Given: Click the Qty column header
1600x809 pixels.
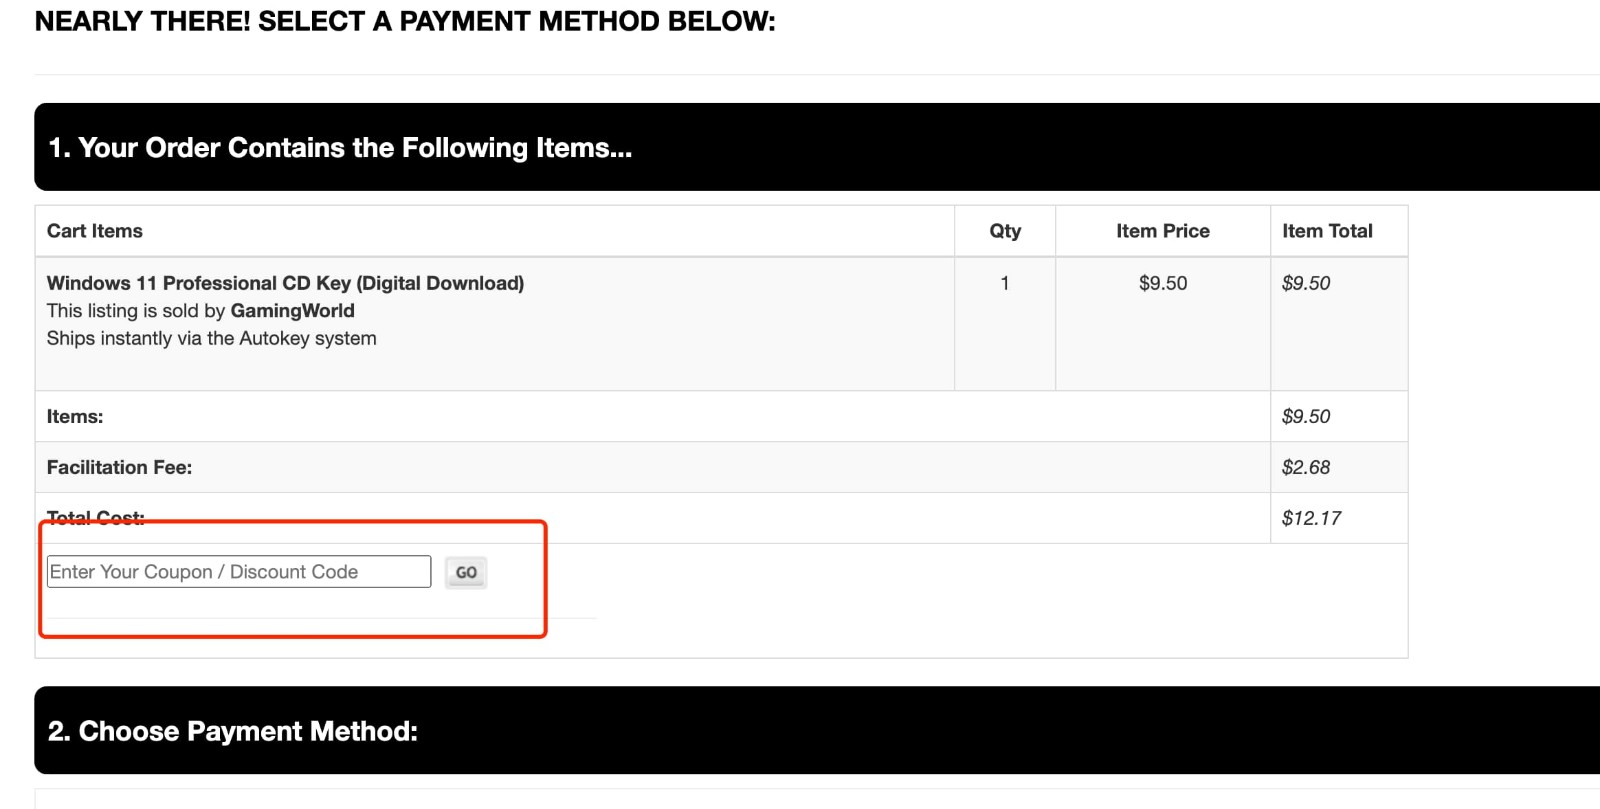Looking at the screenshot, I should coord(1005,230).
